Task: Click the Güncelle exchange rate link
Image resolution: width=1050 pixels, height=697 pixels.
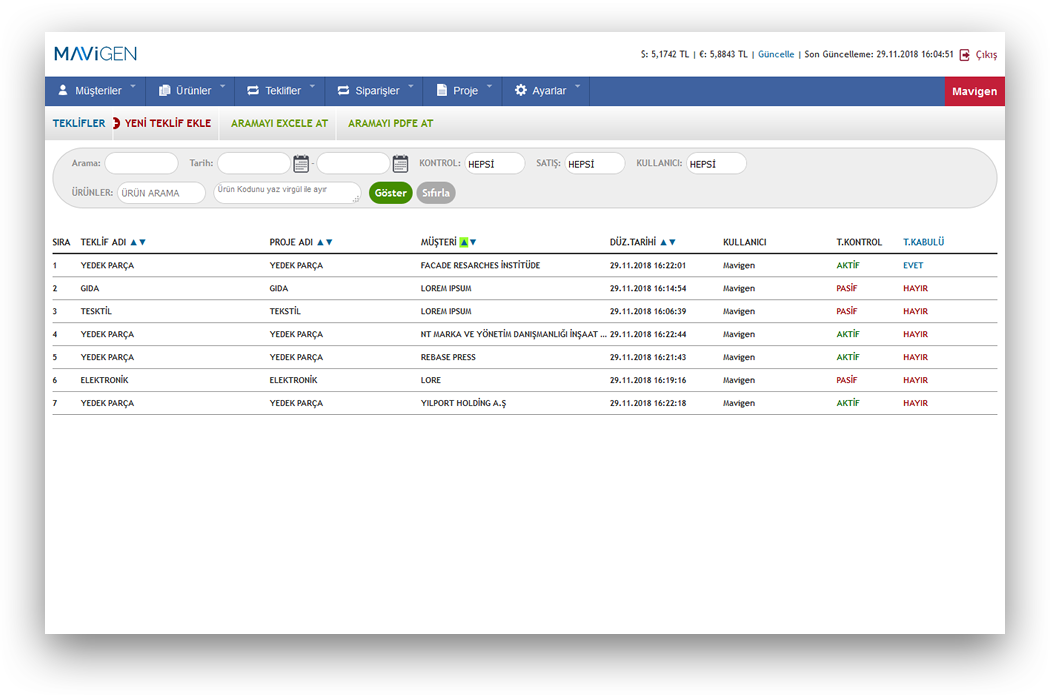Action: pyautogui.click(x=776, y=55)
